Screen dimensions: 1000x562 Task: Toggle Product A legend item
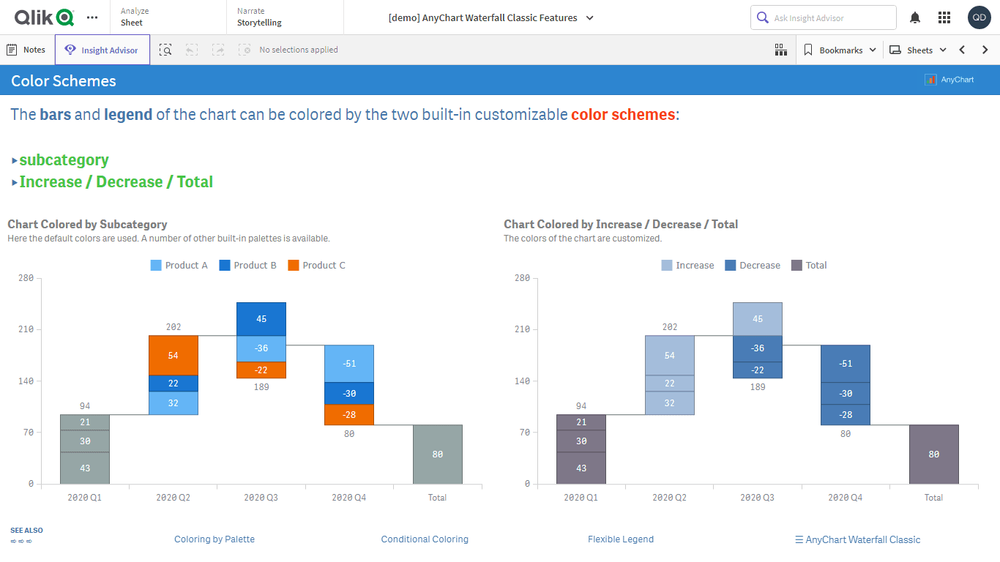(x=179, y=265)
